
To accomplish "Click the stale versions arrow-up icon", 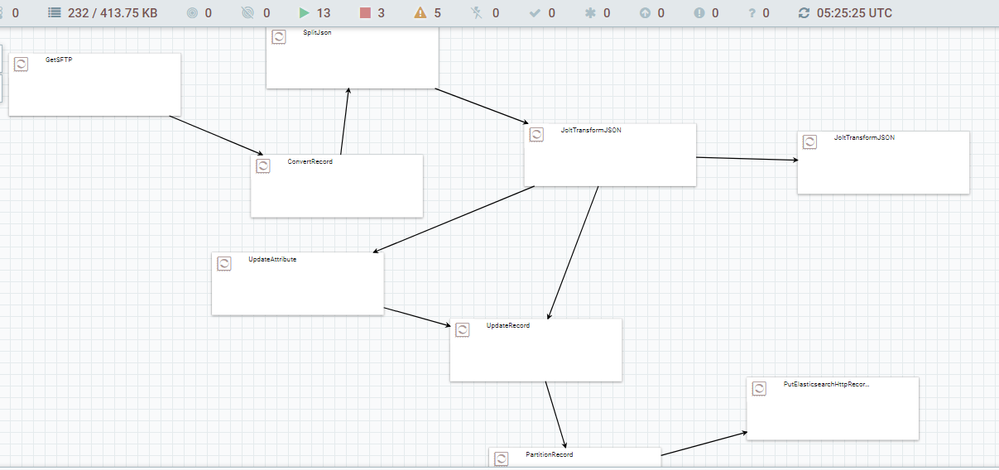I will [x=645, y=13].
